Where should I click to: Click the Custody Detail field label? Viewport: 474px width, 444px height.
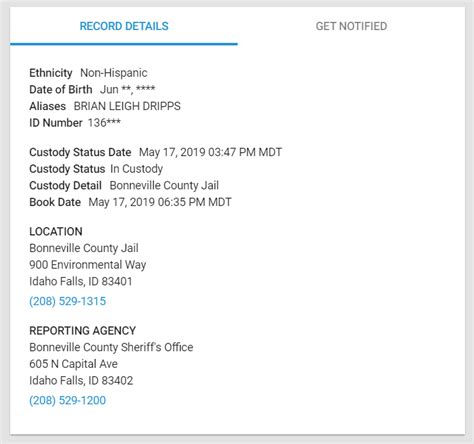click(65, 185)
